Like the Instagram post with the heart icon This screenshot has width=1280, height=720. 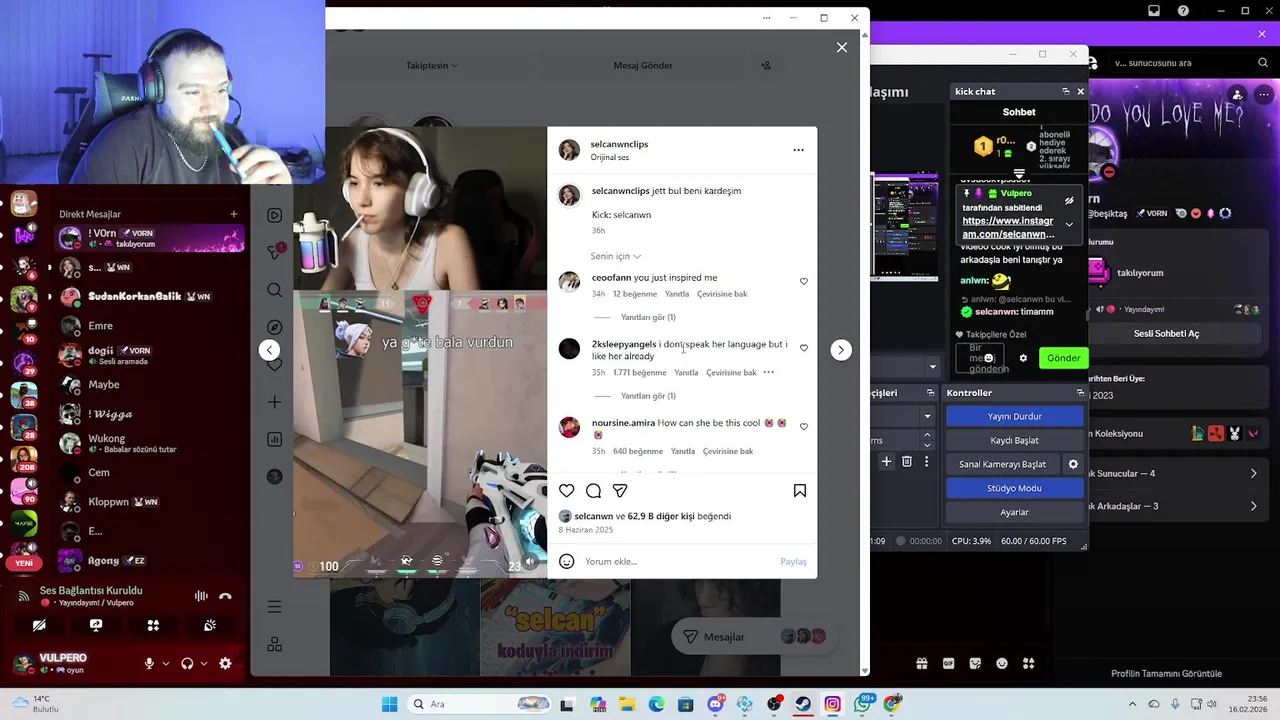(x=567, y=491)
